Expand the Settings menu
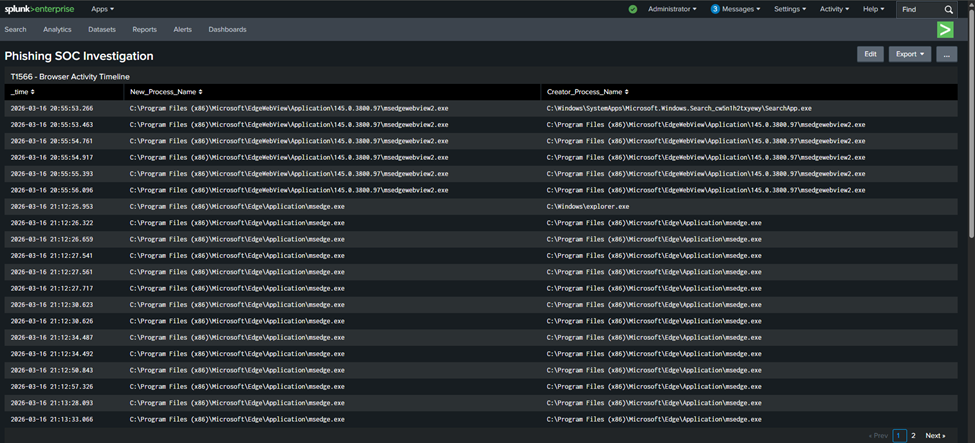 tap(790, 9)
